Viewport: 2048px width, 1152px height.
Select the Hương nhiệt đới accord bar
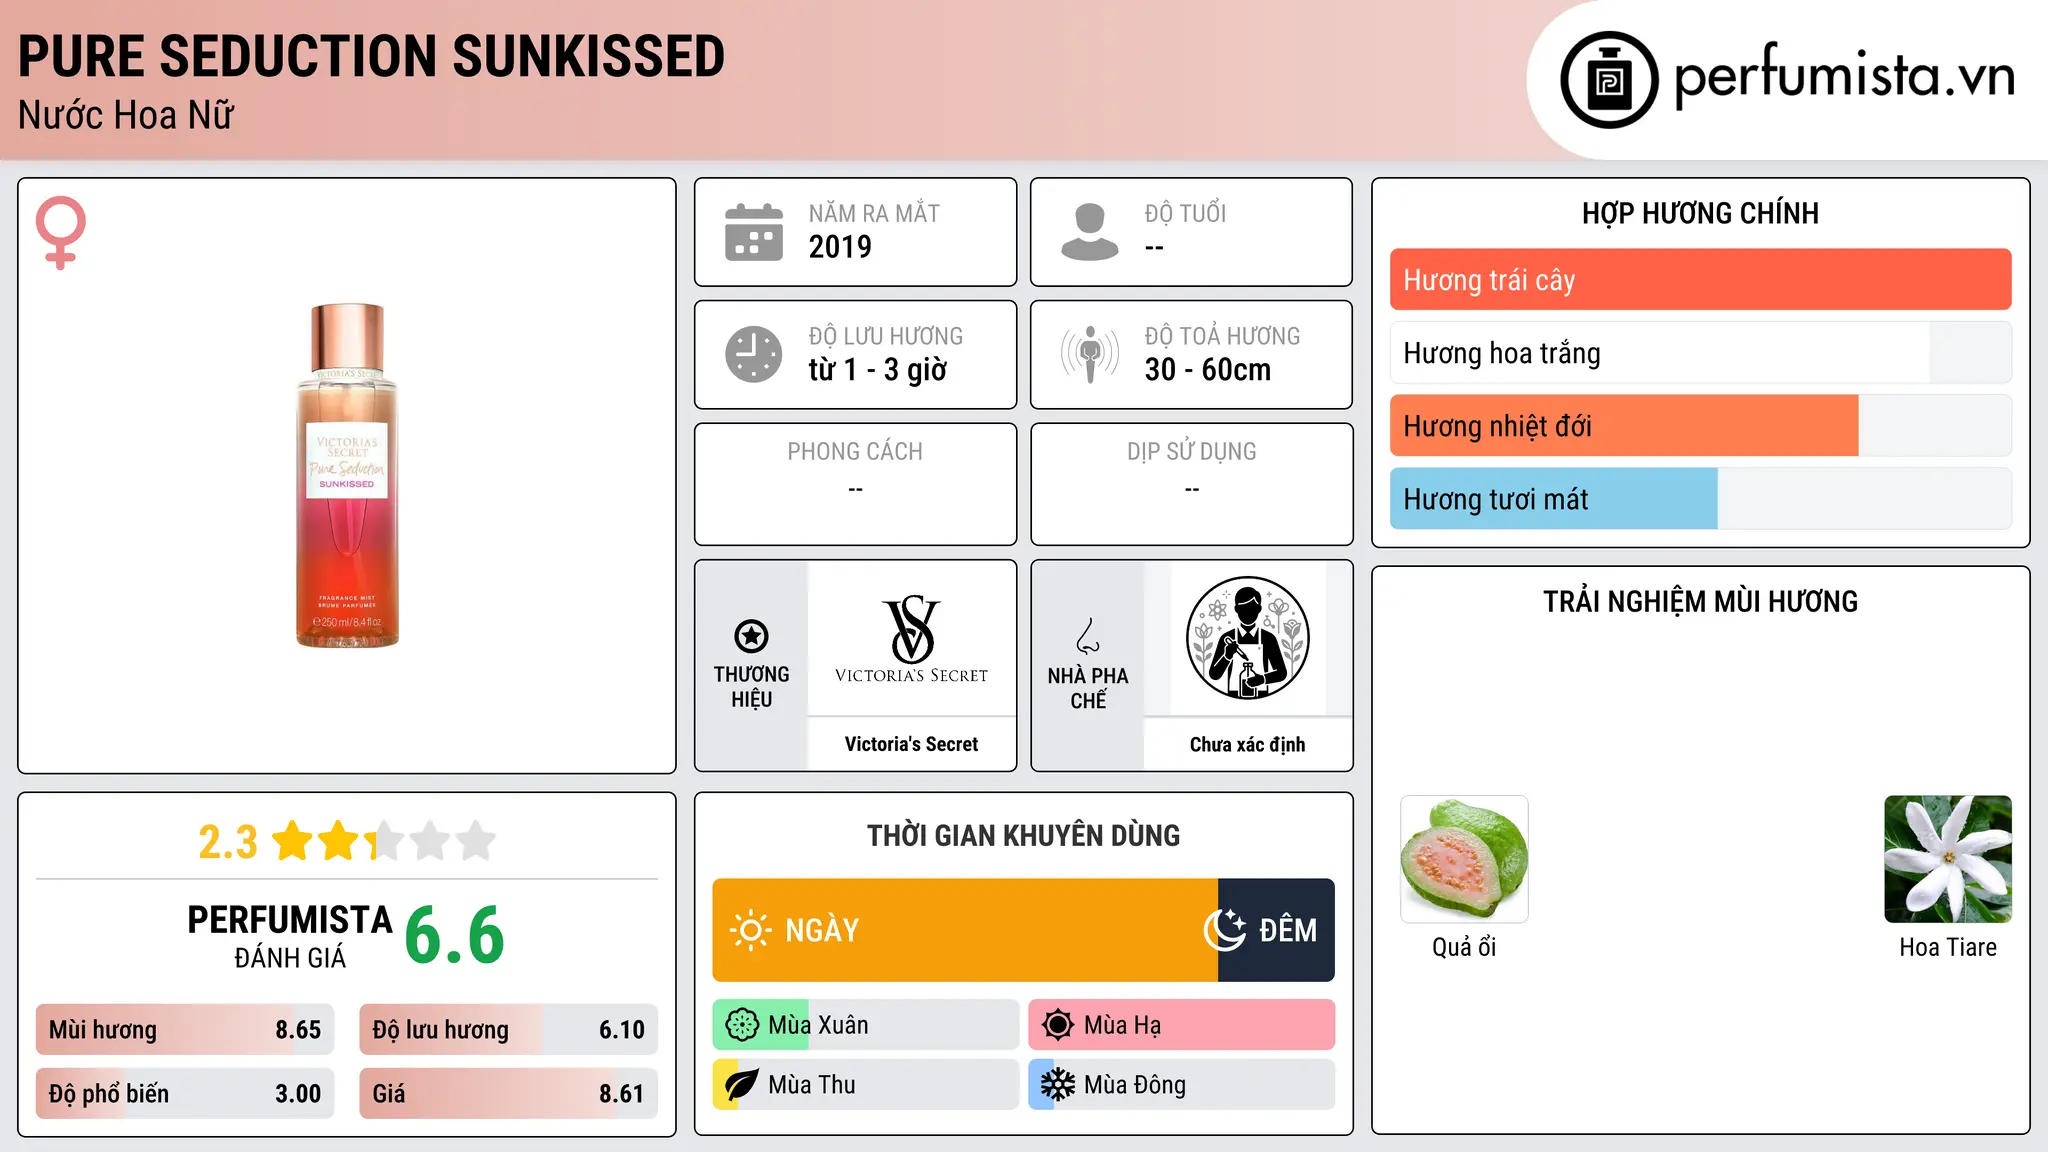coord(1700,426)
